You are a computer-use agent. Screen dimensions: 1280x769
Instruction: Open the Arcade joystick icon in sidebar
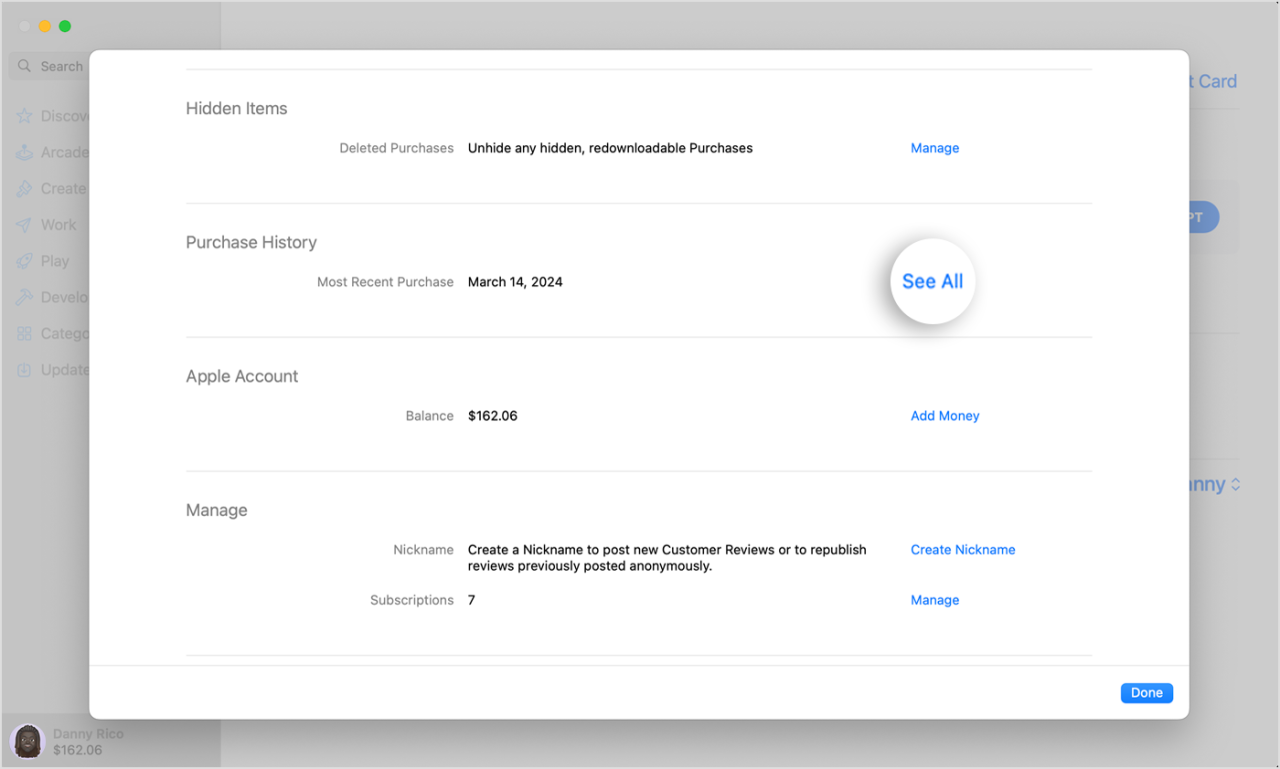tap(24, 152)
